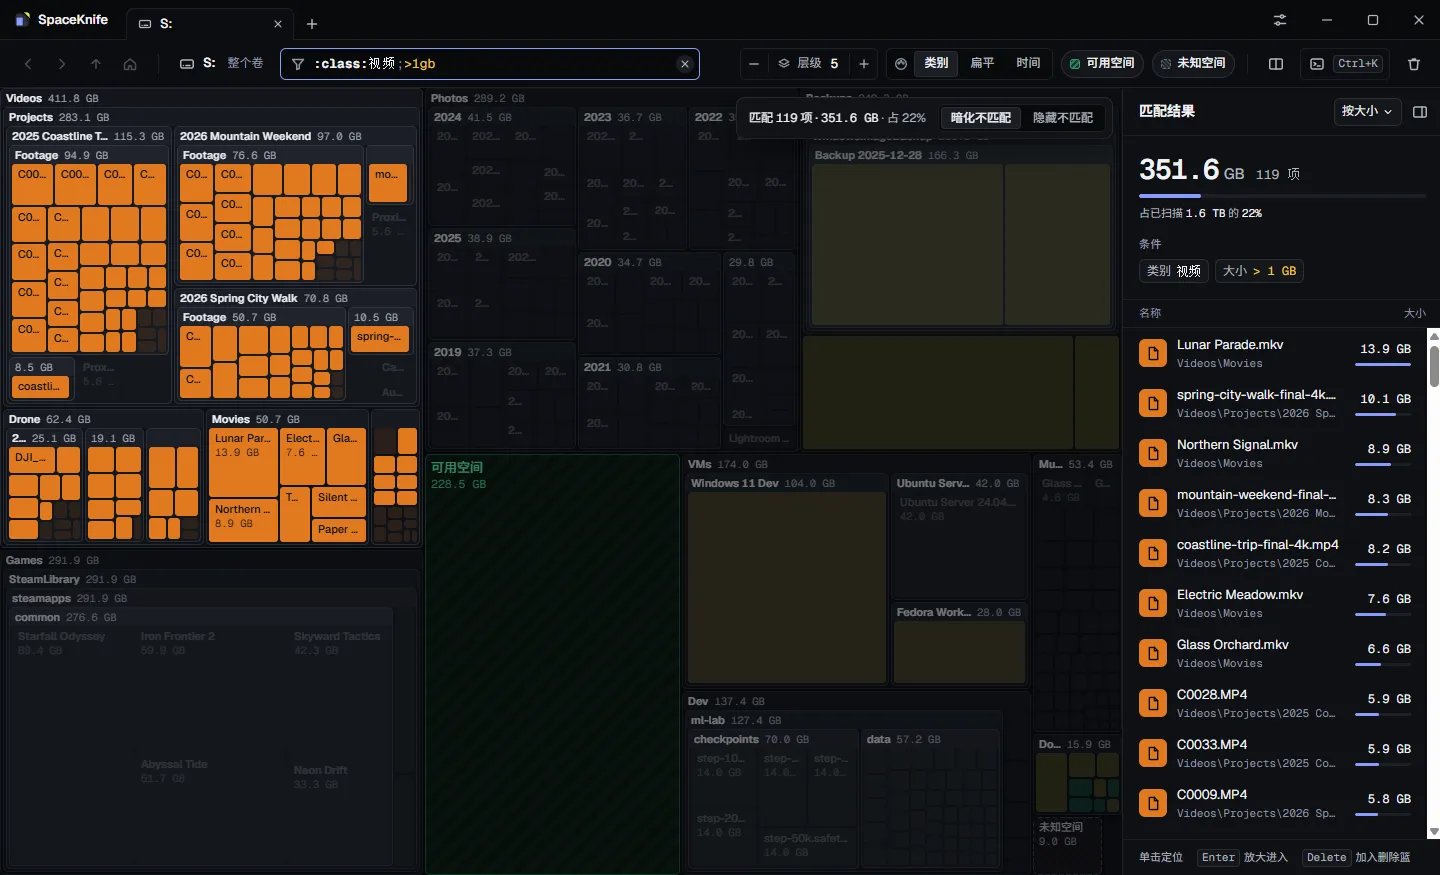Click the Lunar Par... 13.9 GB treemap block

[243, 462]
